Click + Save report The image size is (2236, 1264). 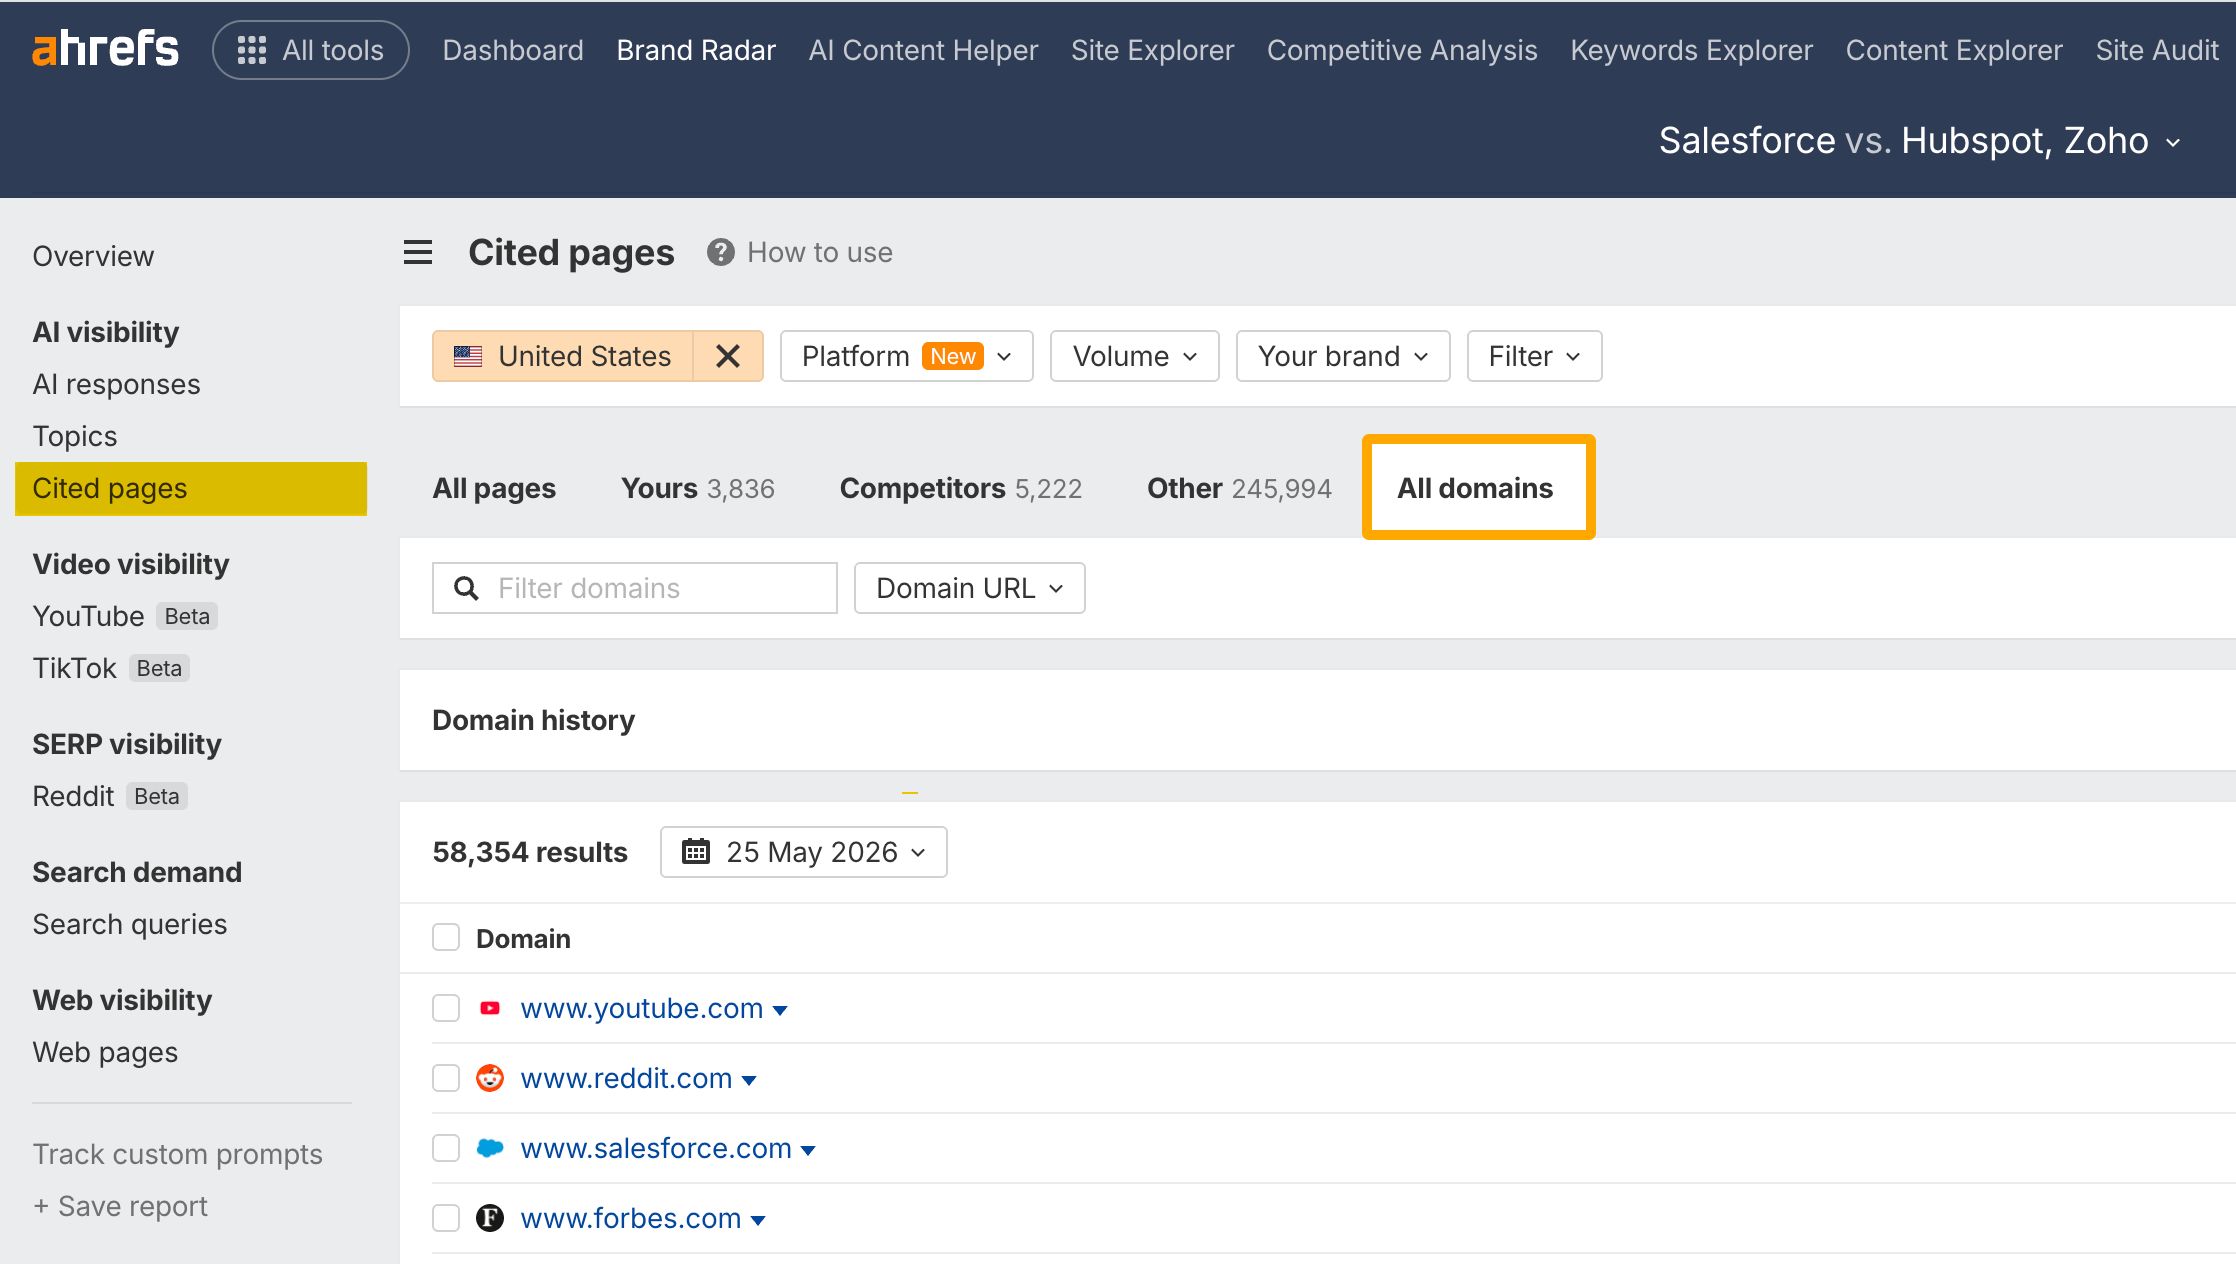pos(120,1206)
